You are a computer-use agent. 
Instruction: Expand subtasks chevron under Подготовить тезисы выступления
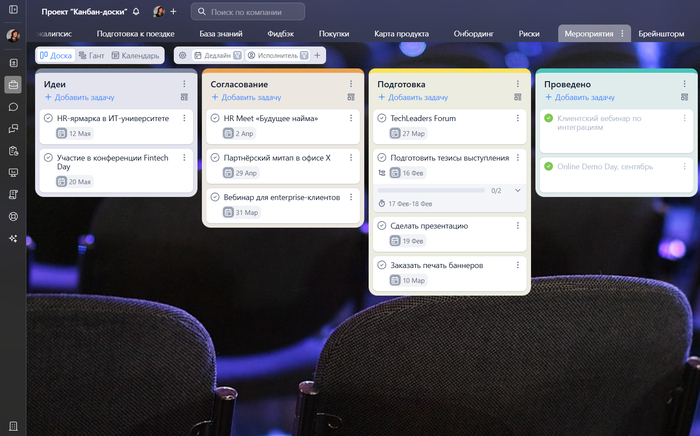pyautogui.click(x=517, y=190)
